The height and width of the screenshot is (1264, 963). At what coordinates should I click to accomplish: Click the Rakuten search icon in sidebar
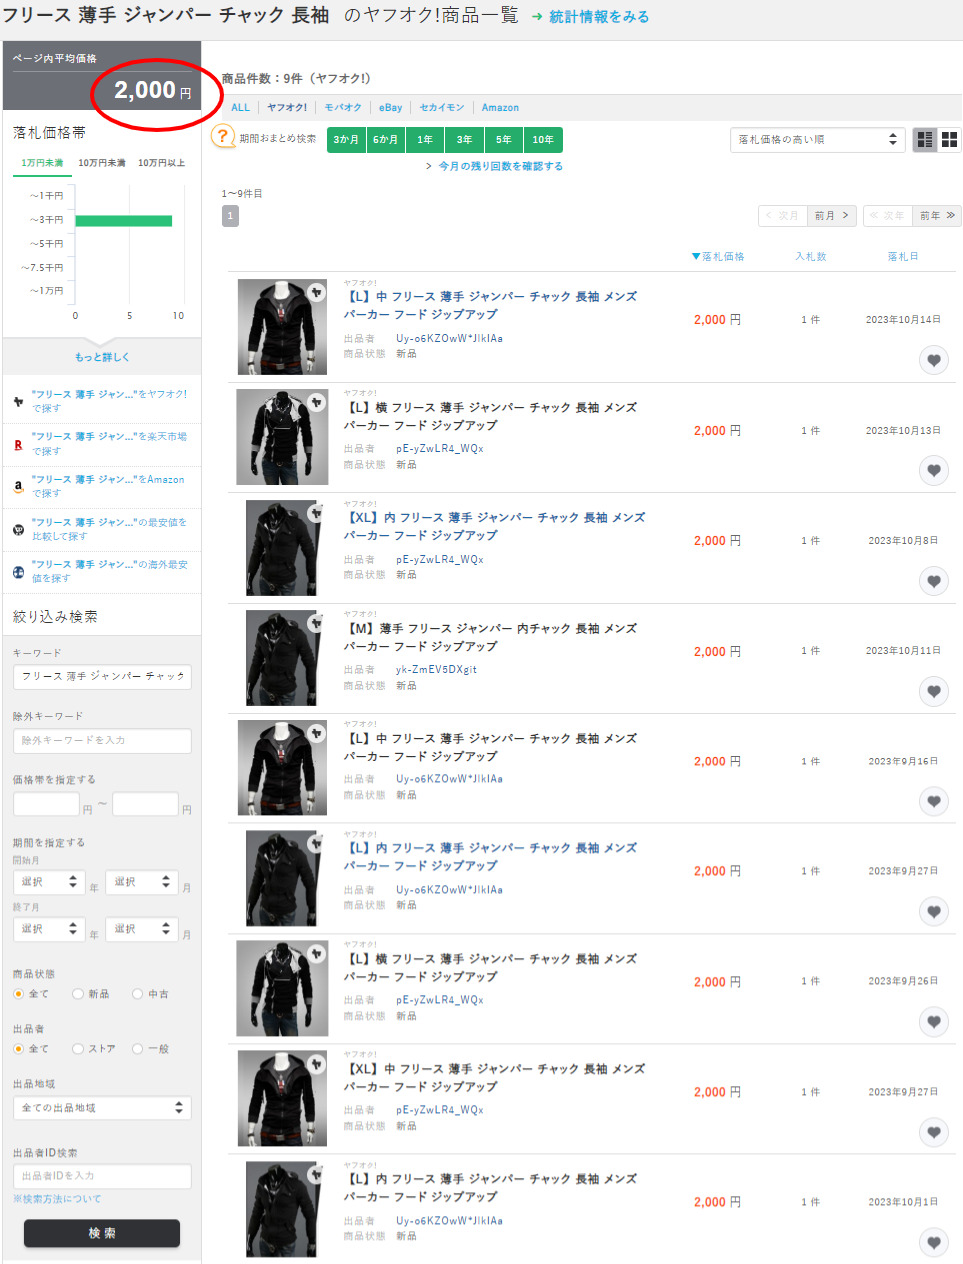tap(18, 444)
